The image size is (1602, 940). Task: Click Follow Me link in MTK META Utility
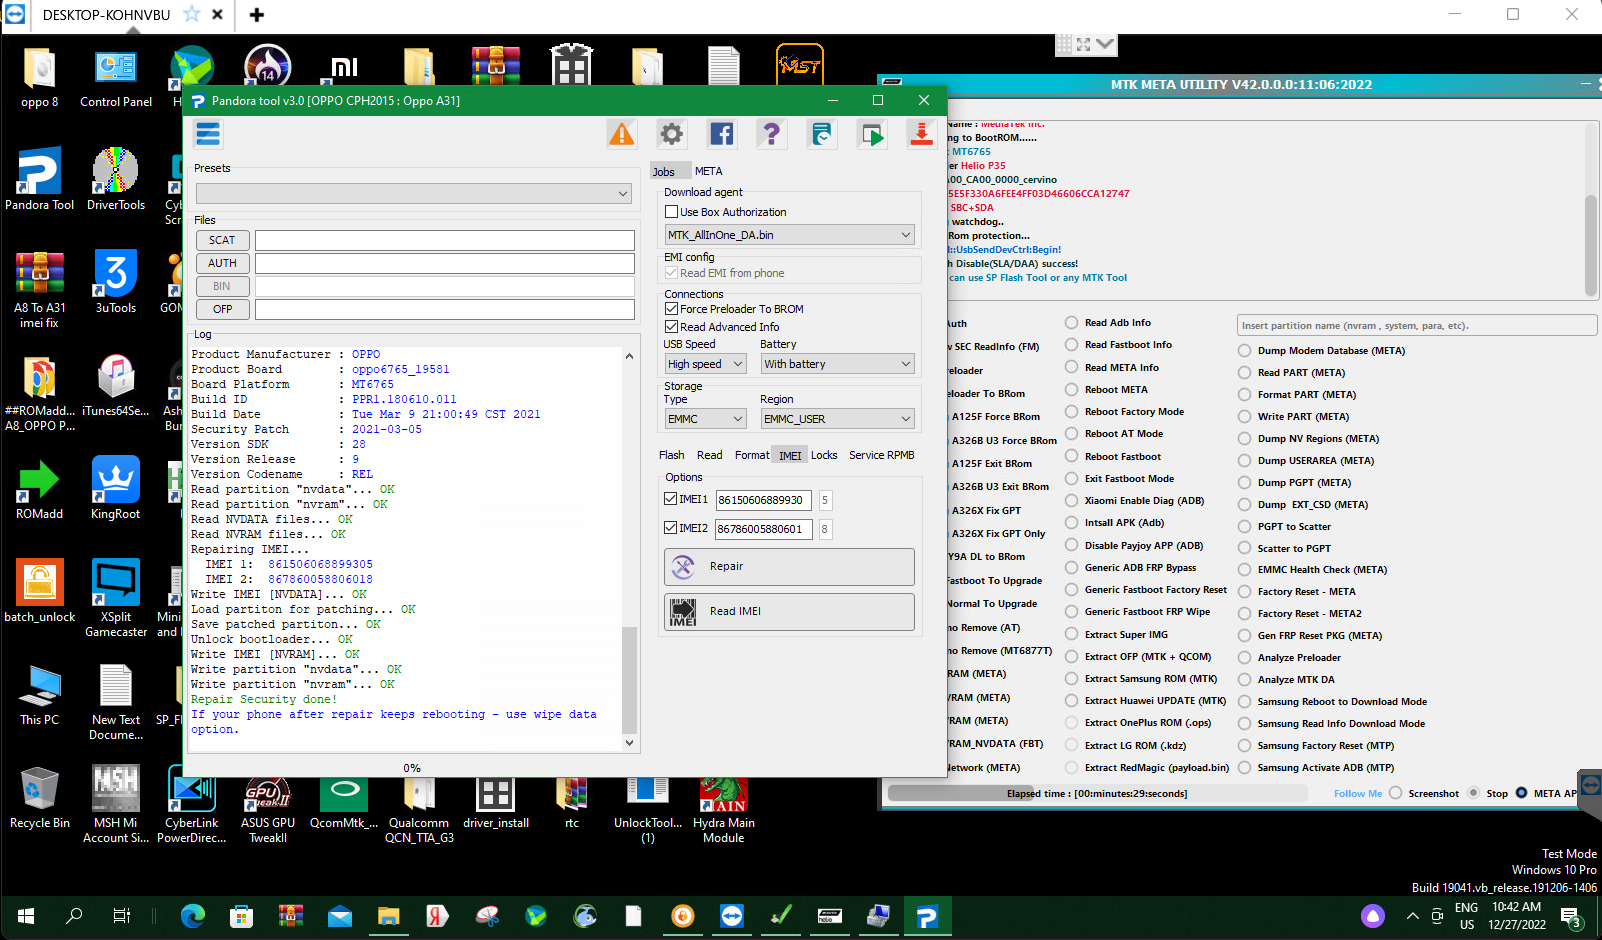pyautogui.click(x=1358, y=794)
